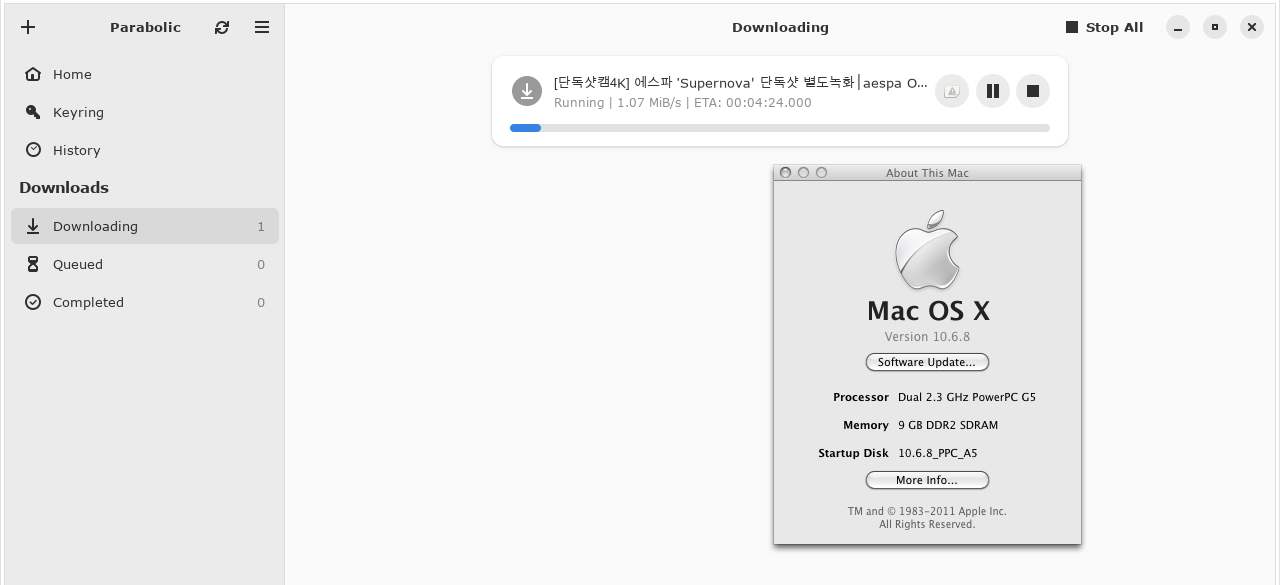Viewport: 1280px width, 585px height.
Task: Click the Queued count '0'
Action: (261, 264)
